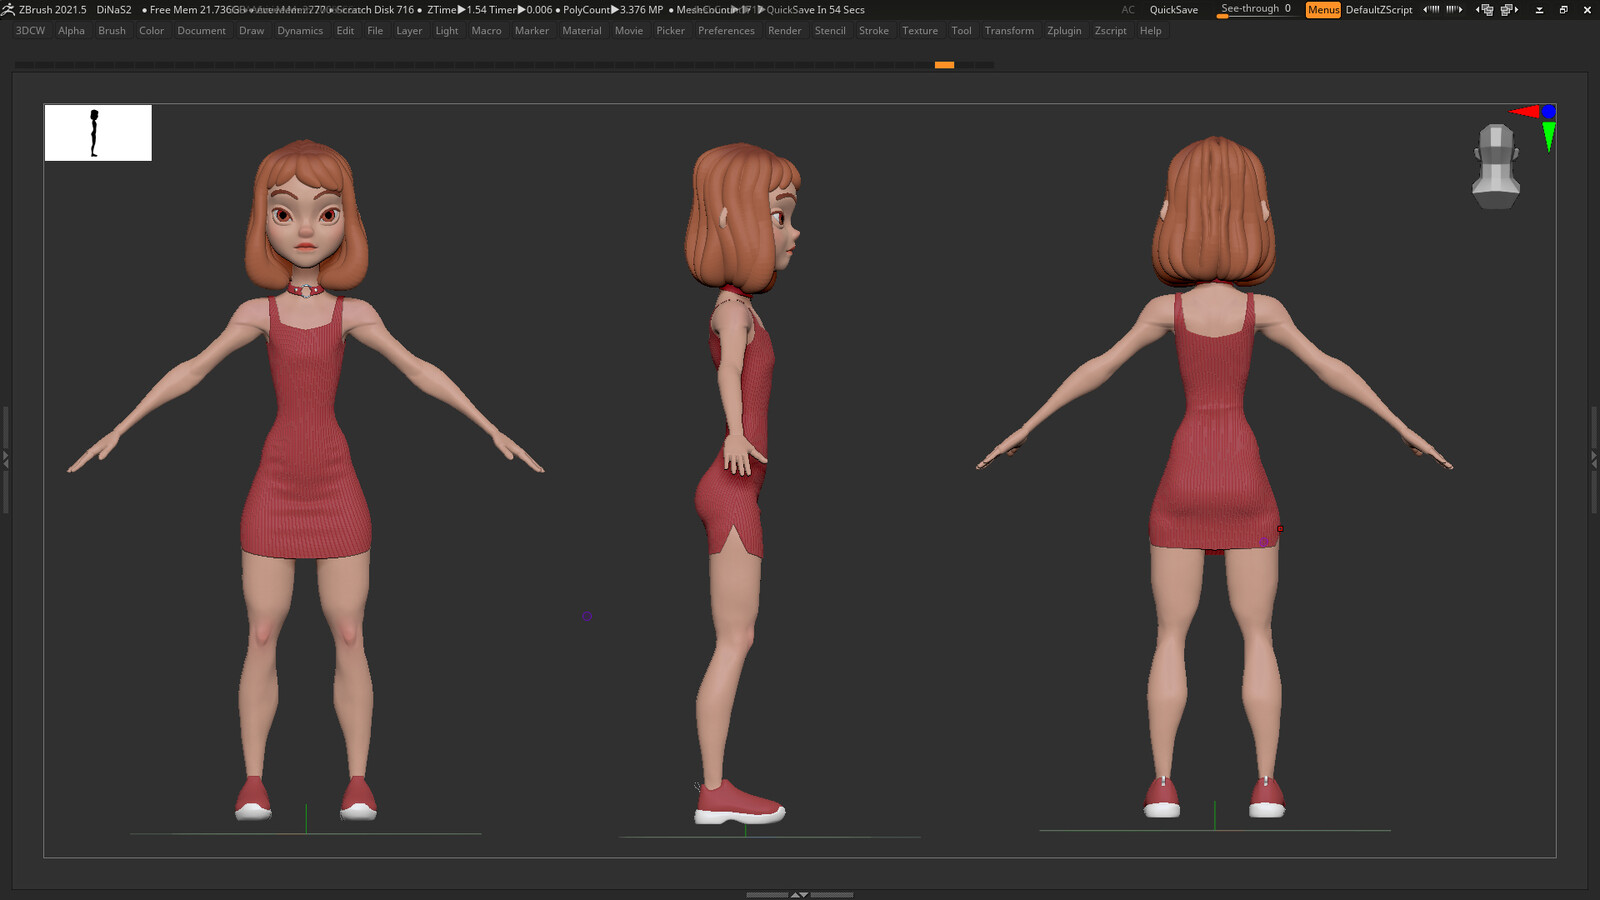Expand the left tray divider
Screen dimensions: 1600x900
(5, 460)
